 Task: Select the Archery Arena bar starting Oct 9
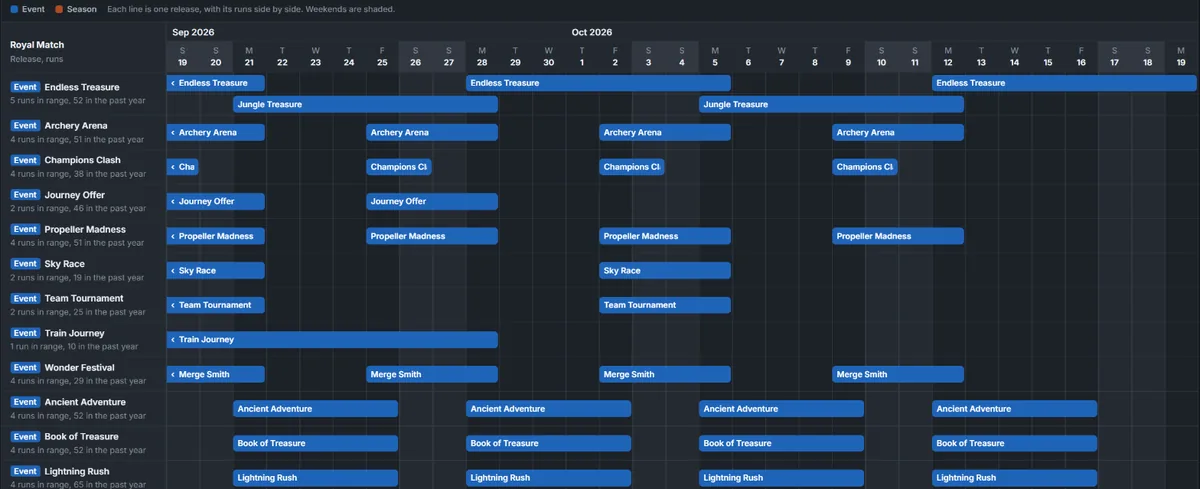coord(898,132)
